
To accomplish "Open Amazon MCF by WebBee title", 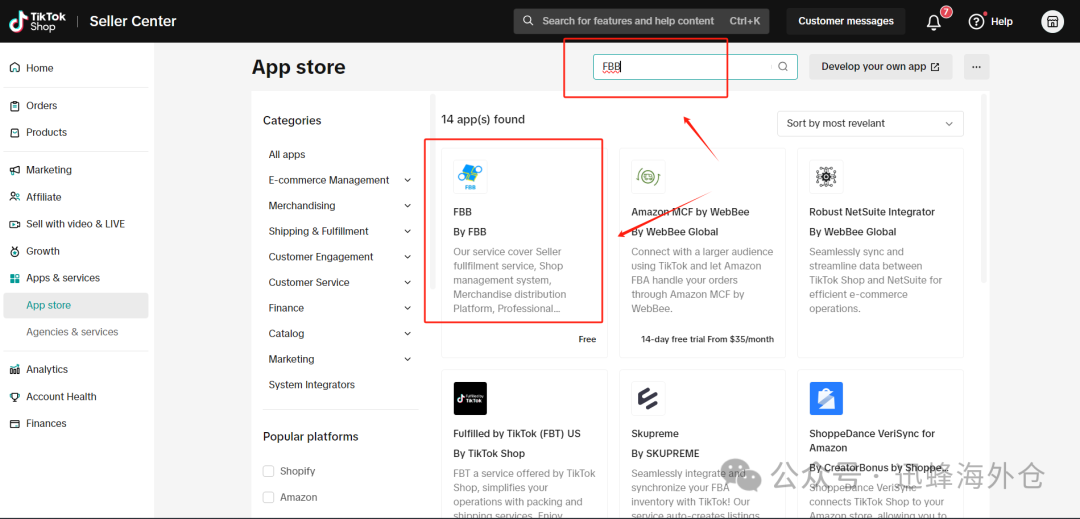I will pyautogui.click(x=690, y=212).
